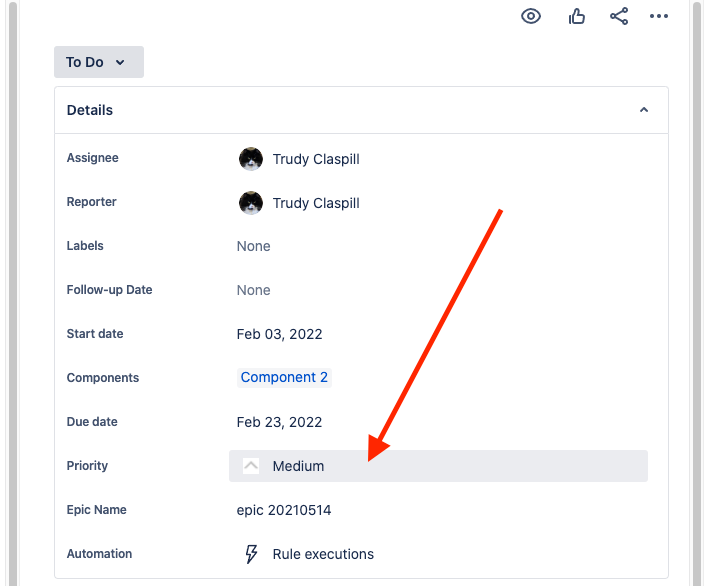Open the three-dot more actions menu

(x=658, y=16)
